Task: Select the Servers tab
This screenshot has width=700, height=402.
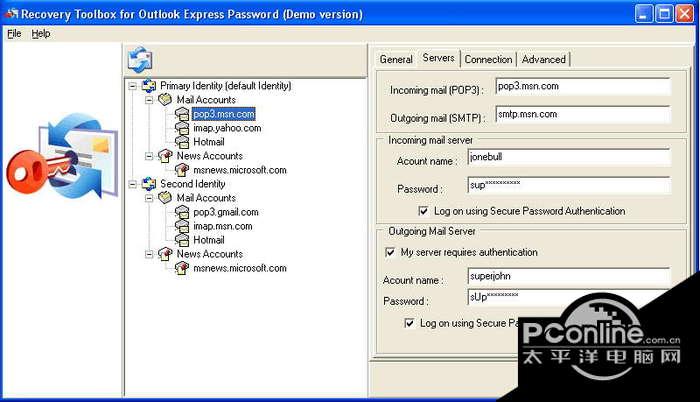Action: coord(438,58)
